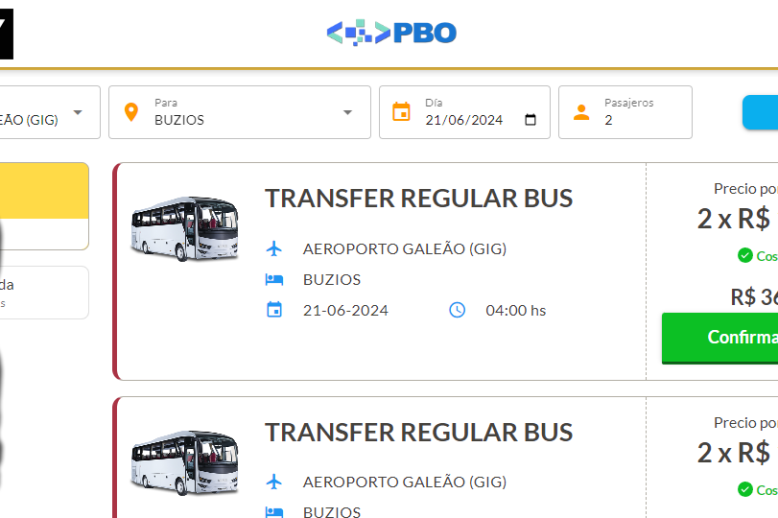Image resolution: width=778 pixels, height=518 pixels.
Task: Click the first bus thumbnail image
Action: 185,229
